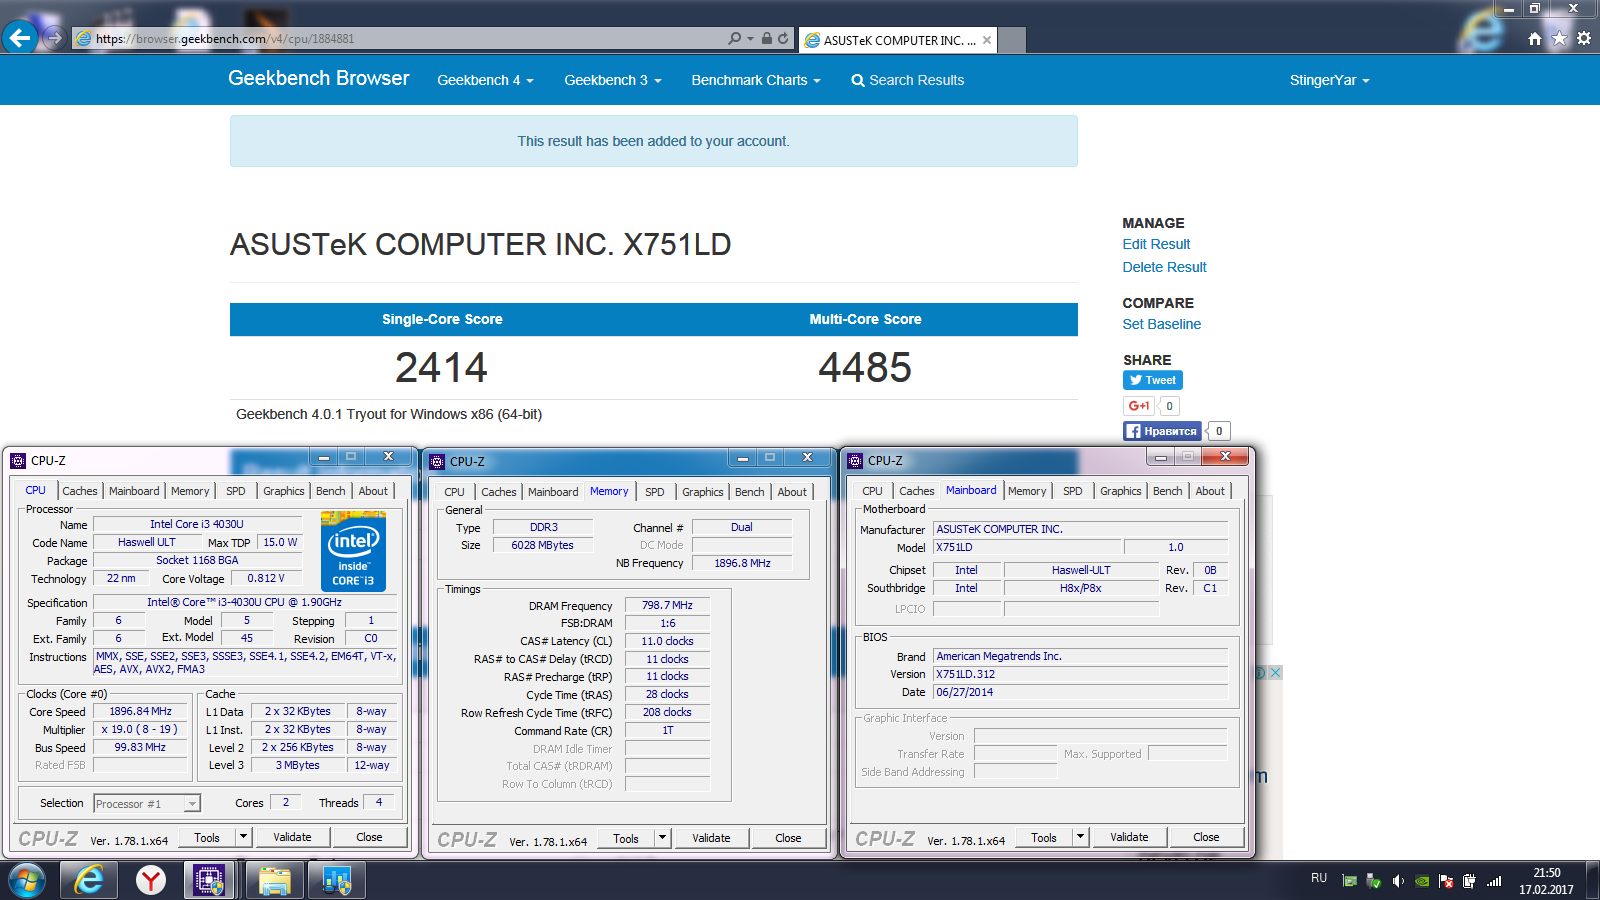Click the Edit Result link
This screenshot has width=1600, height=900.
pyautogui.click(x=1156, y=244)
